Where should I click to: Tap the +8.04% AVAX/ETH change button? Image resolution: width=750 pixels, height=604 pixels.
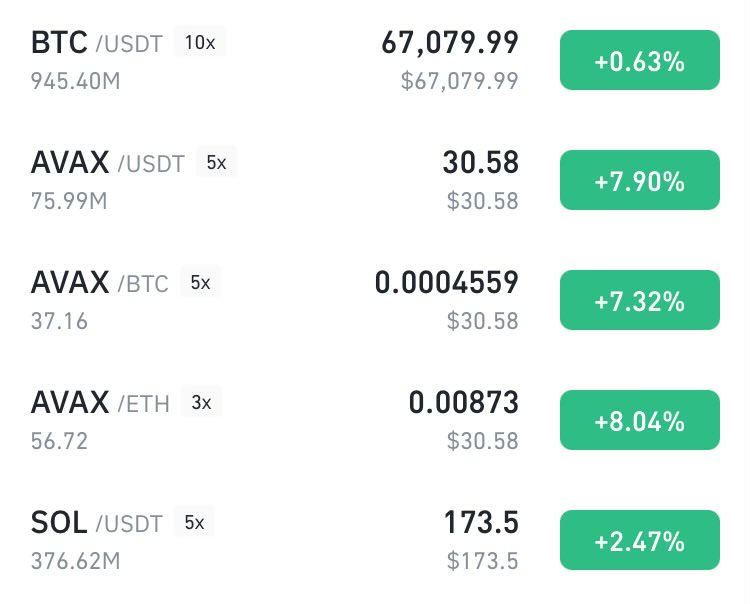pos(639,420)
